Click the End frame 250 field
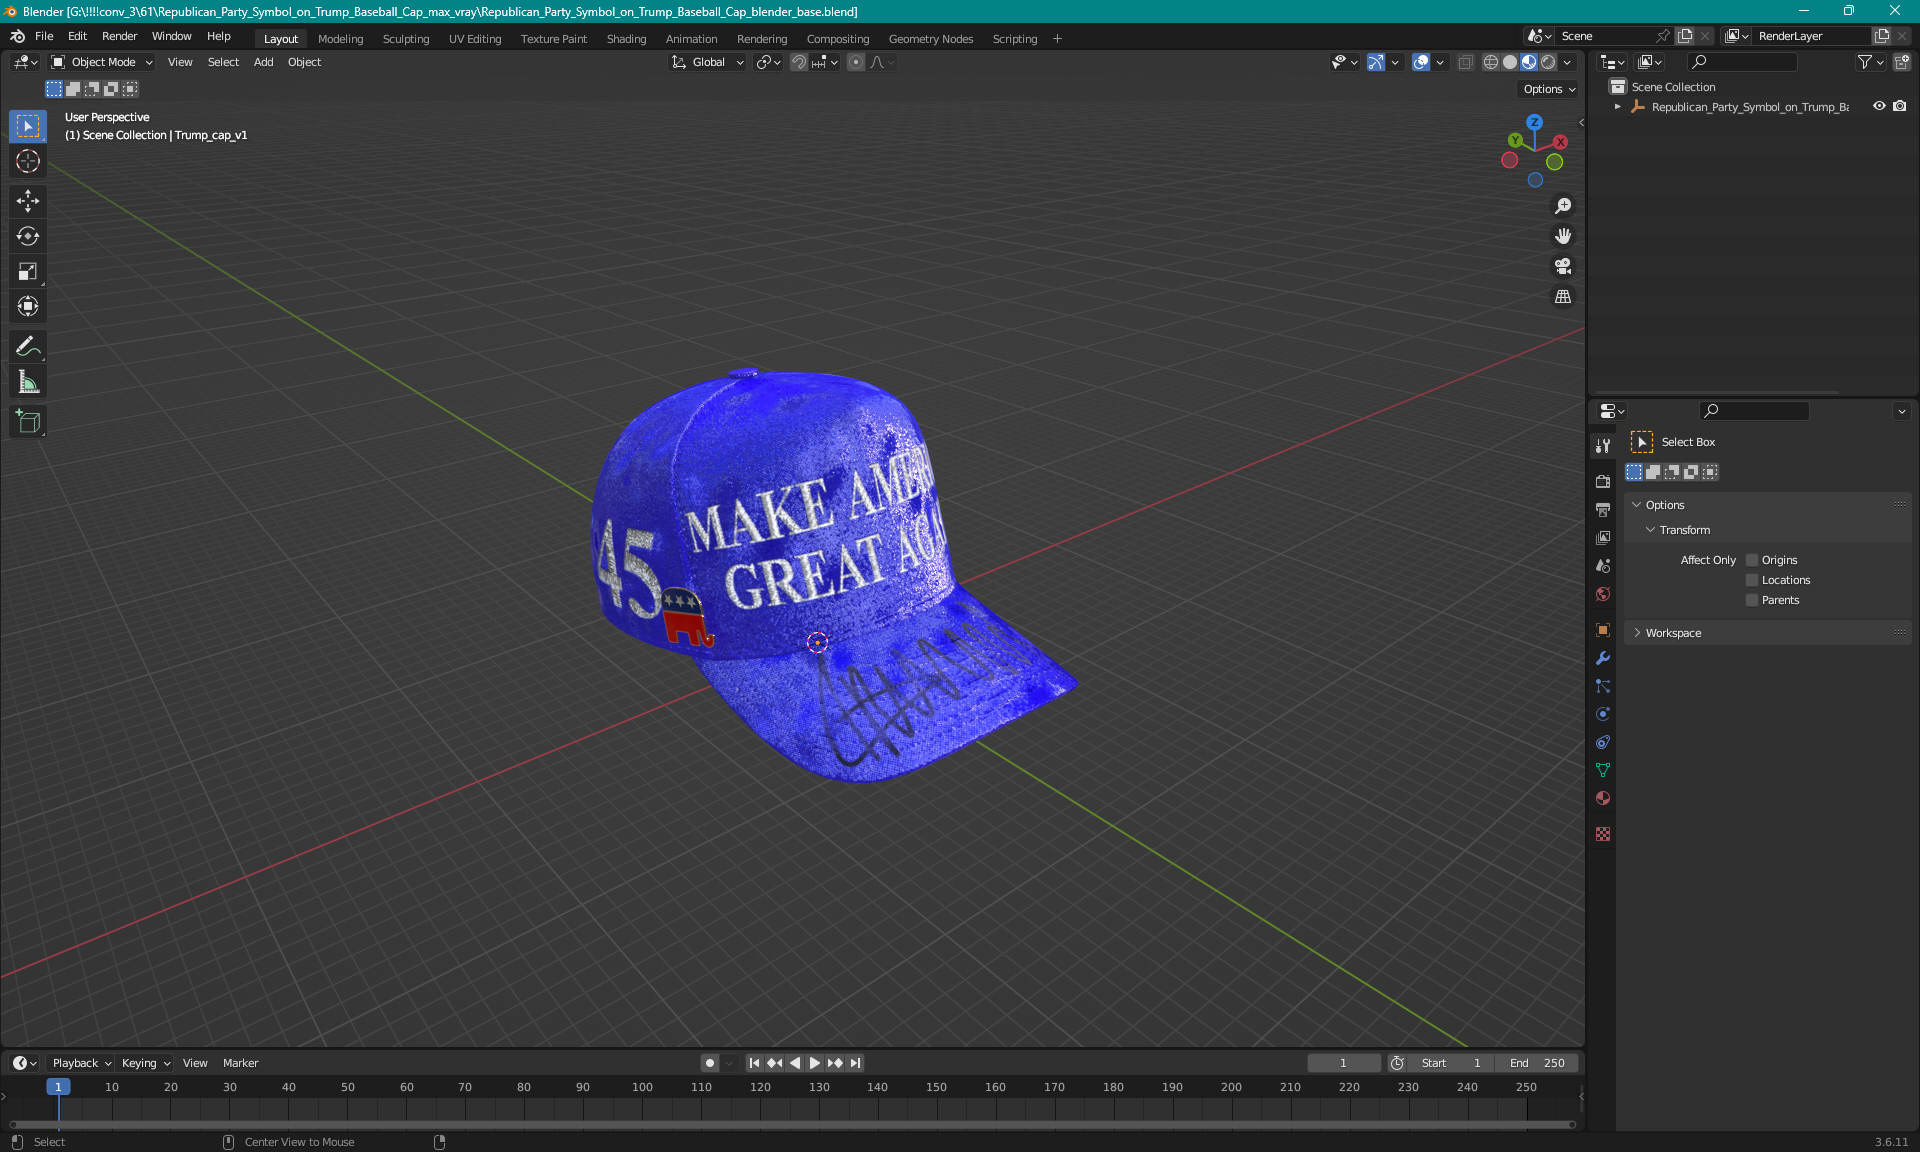Viewport: 1920px width, 1152px height. coord(1538,1063)
